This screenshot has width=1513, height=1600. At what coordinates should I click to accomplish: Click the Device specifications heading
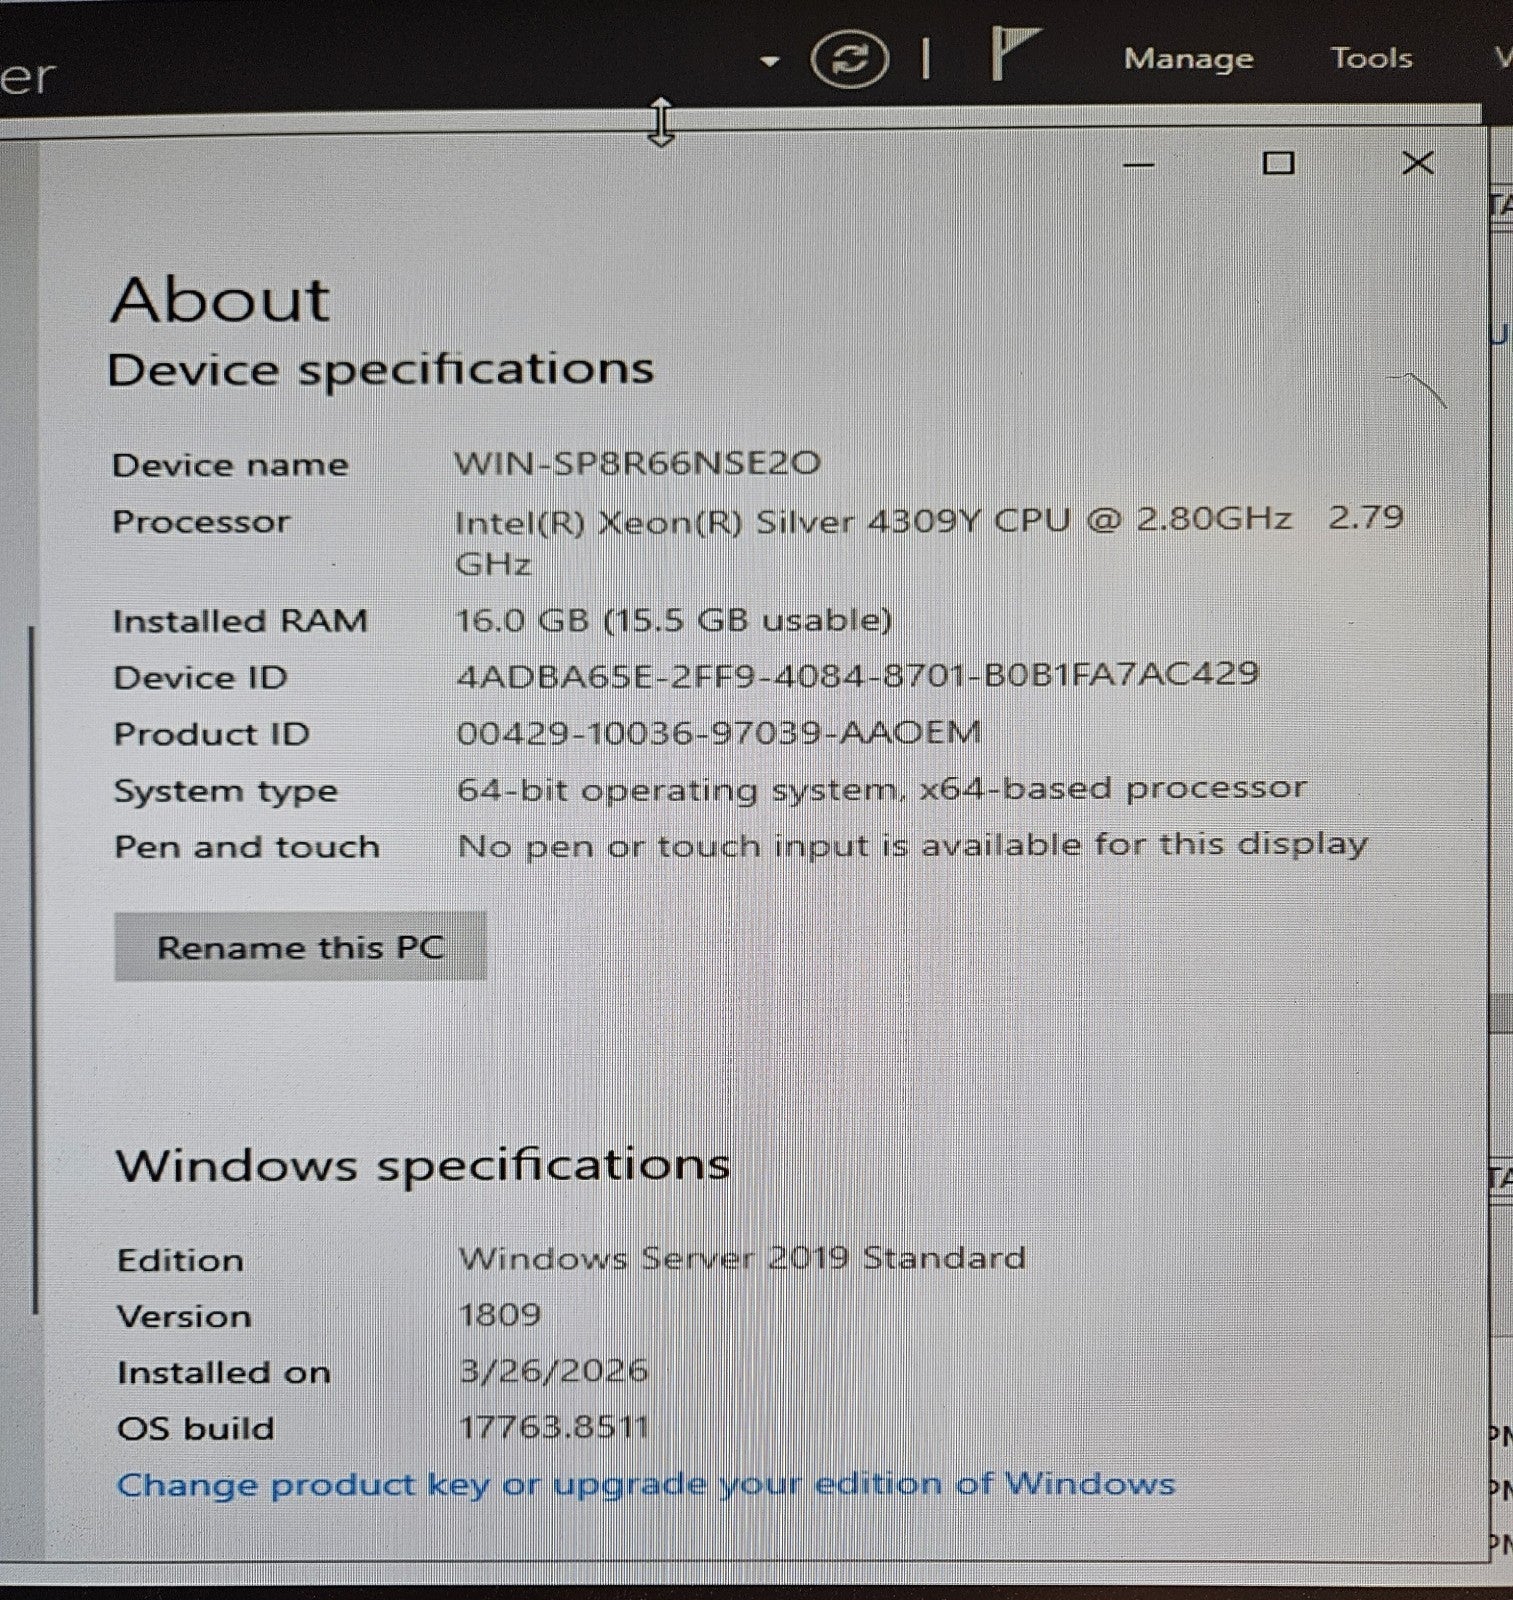click(380, 370)
